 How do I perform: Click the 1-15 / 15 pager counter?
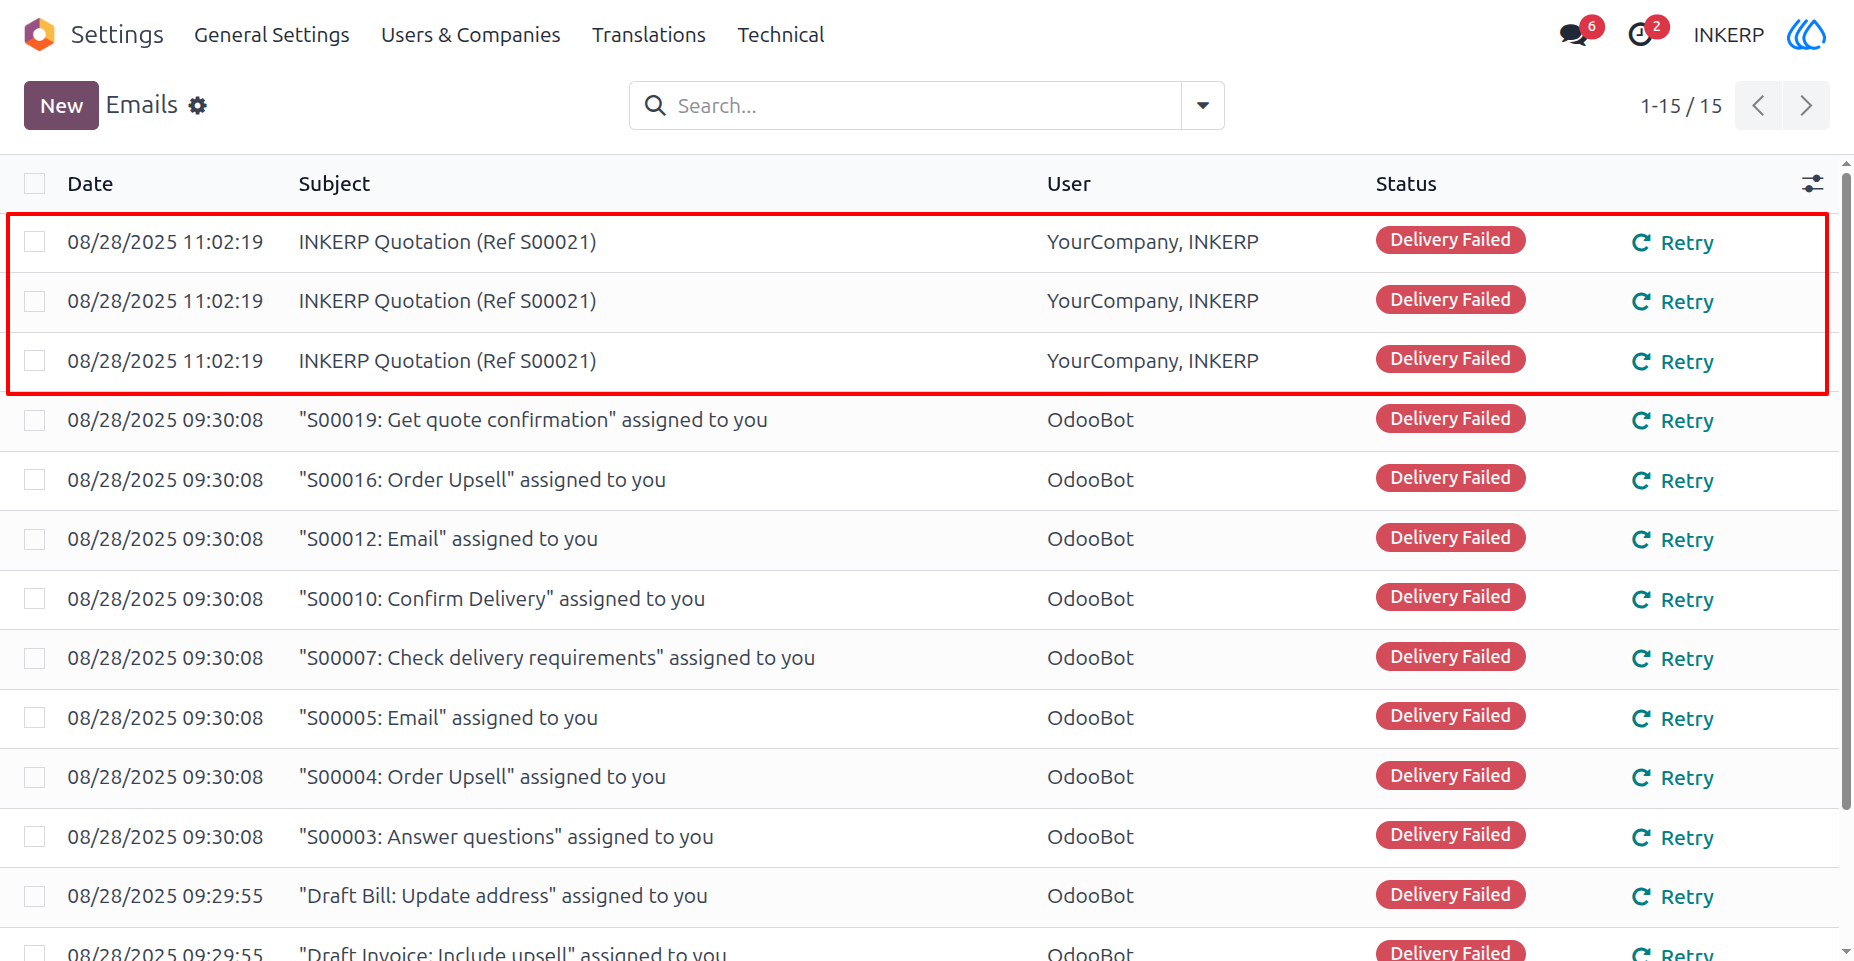pyautogui.click(x=1681, y=106)
